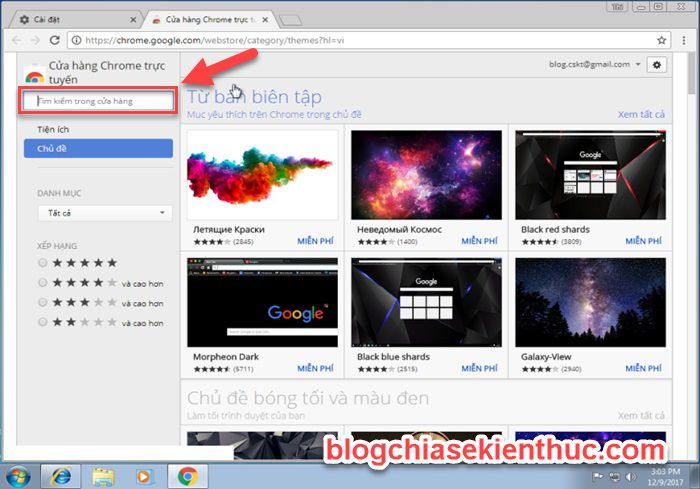
Task: Select Tiện ích in sidebar
Action: pyautogui.click(x=53, y=130)
